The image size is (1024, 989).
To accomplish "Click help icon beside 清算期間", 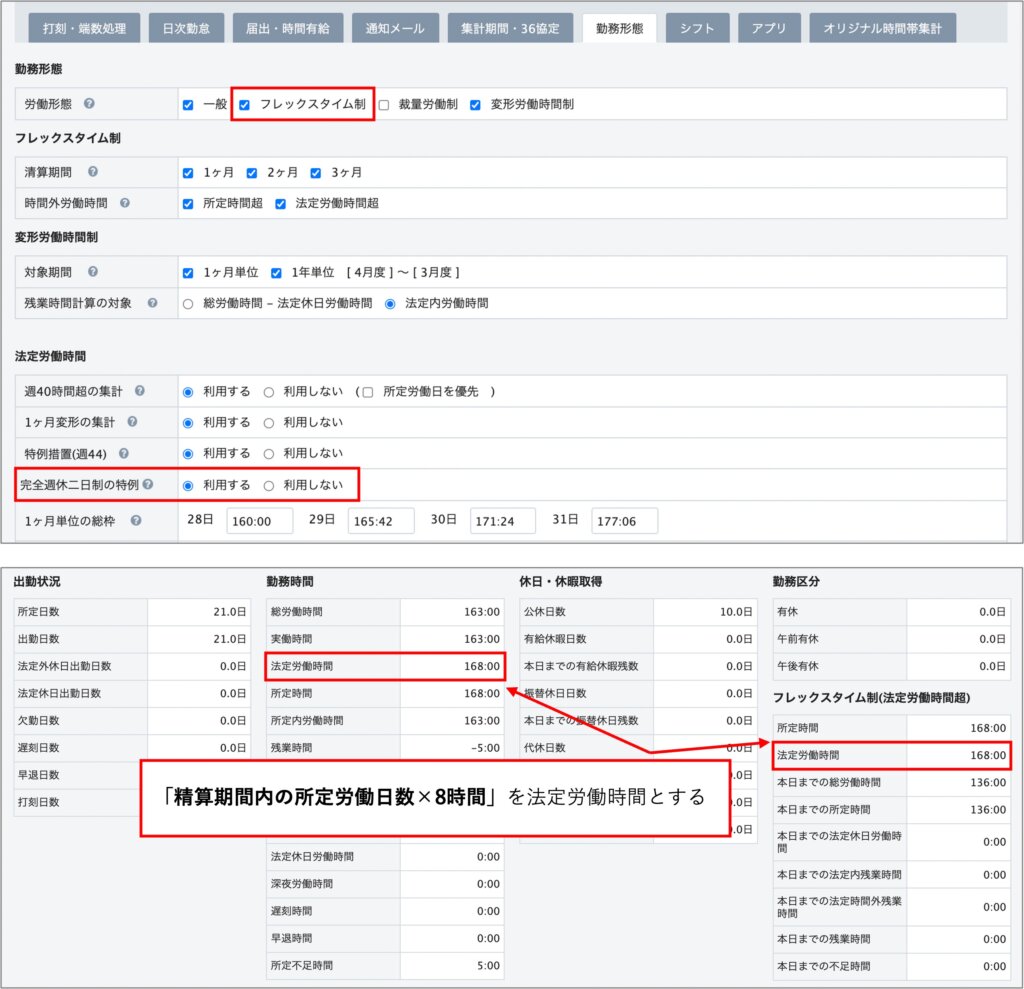I will pyautogui.click(x=92, y=172).
